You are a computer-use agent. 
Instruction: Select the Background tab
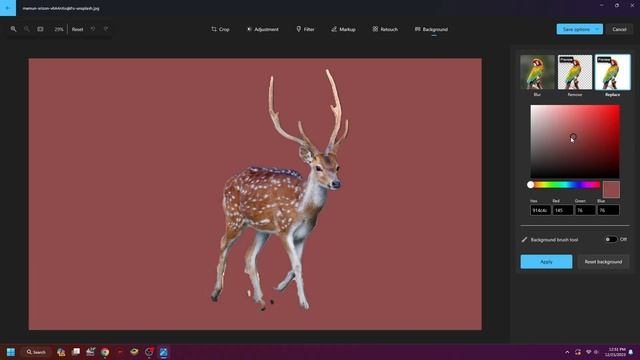[431, 29]
